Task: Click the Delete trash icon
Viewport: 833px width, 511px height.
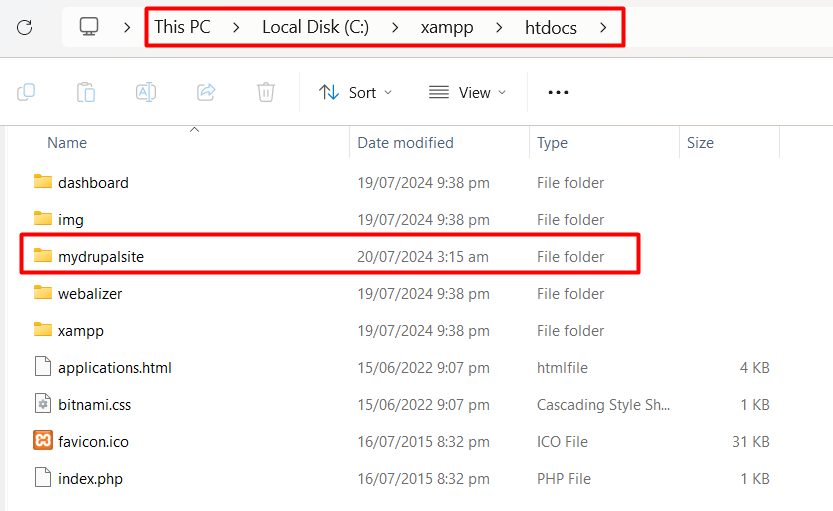Action: [x=266, y=92]
